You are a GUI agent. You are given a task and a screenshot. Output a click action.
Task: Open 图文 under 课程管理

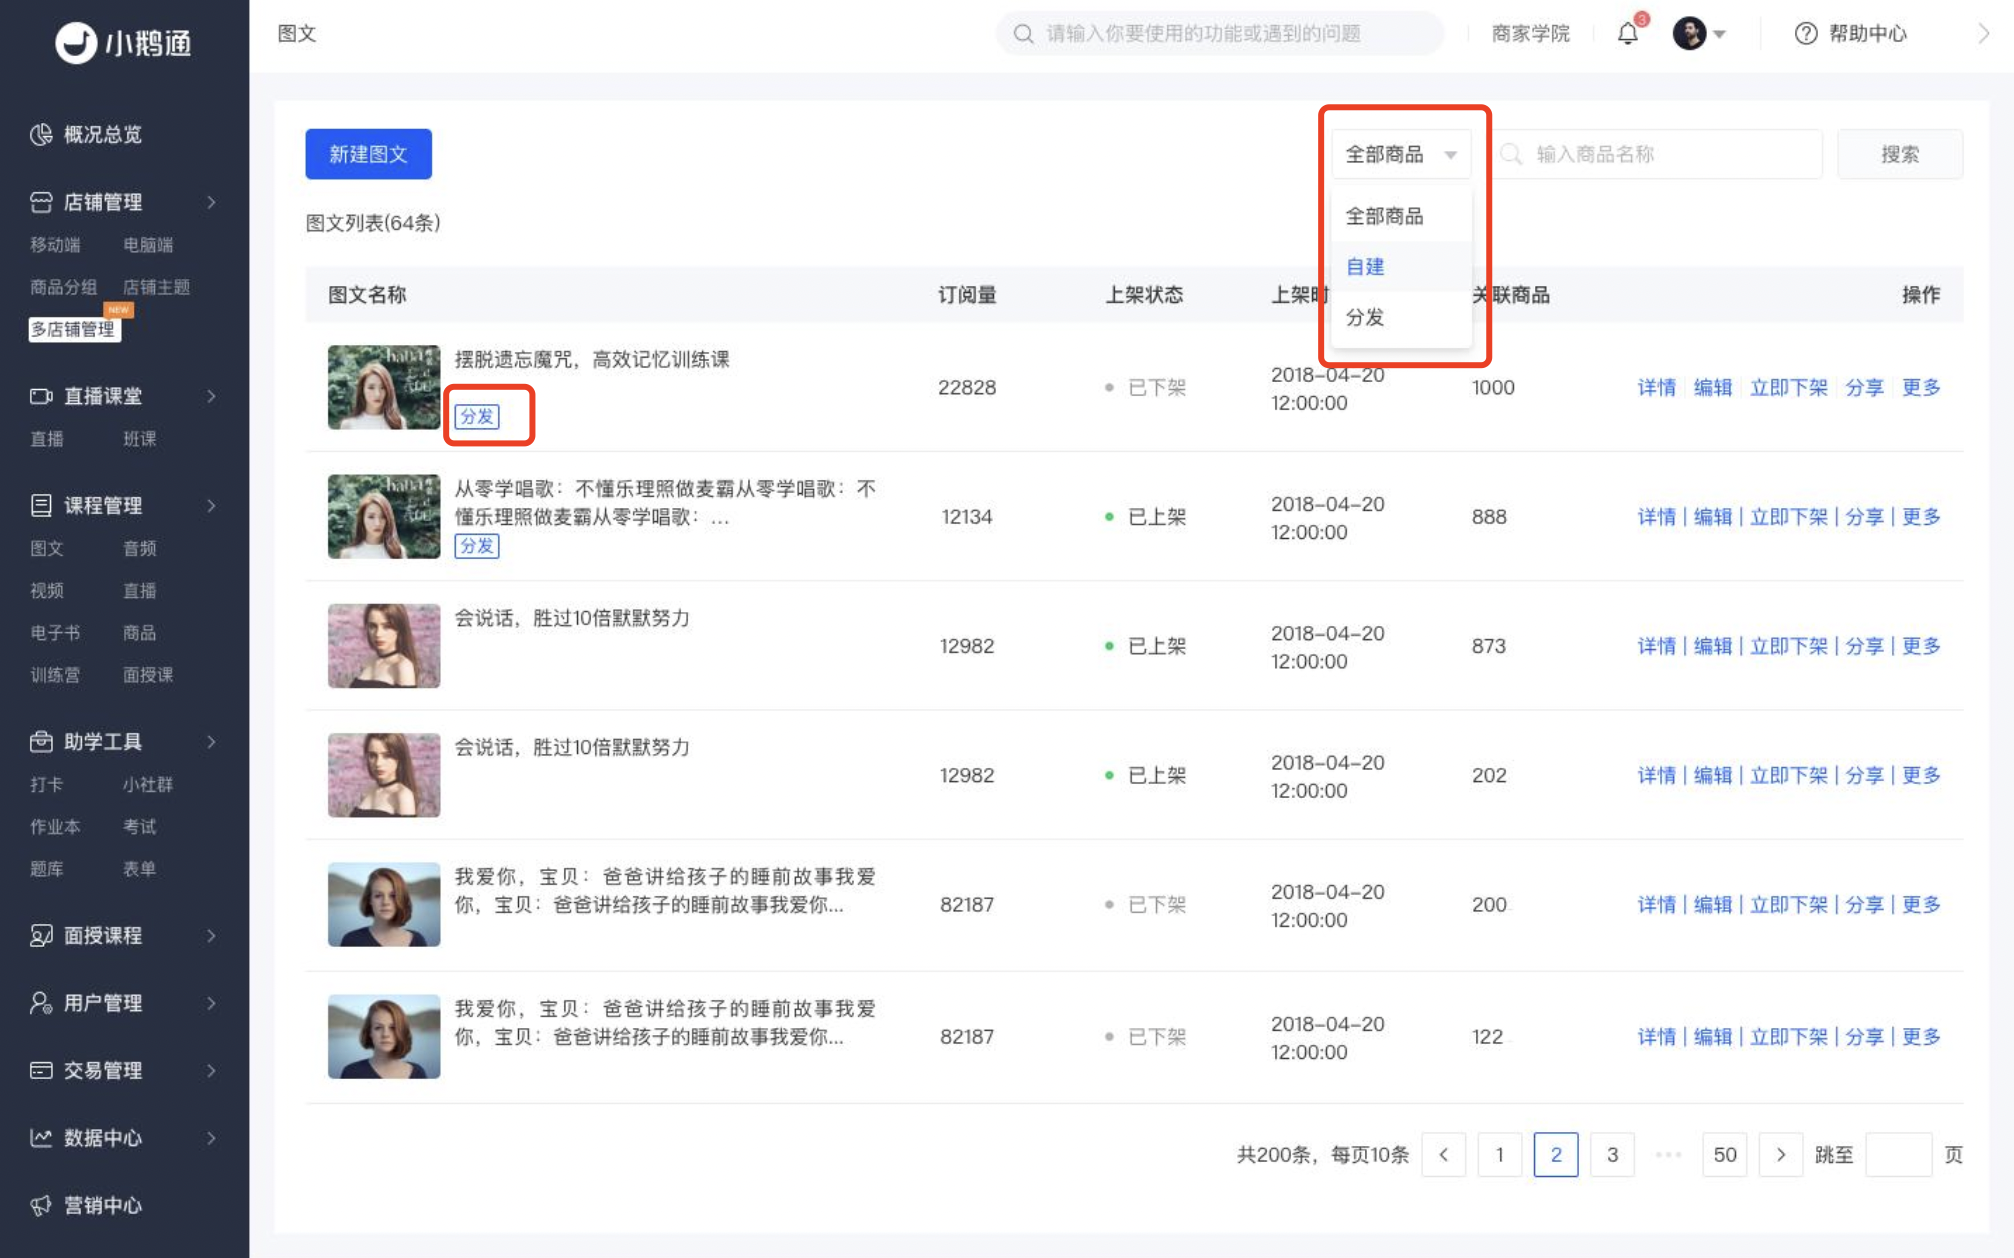[47, 548]
